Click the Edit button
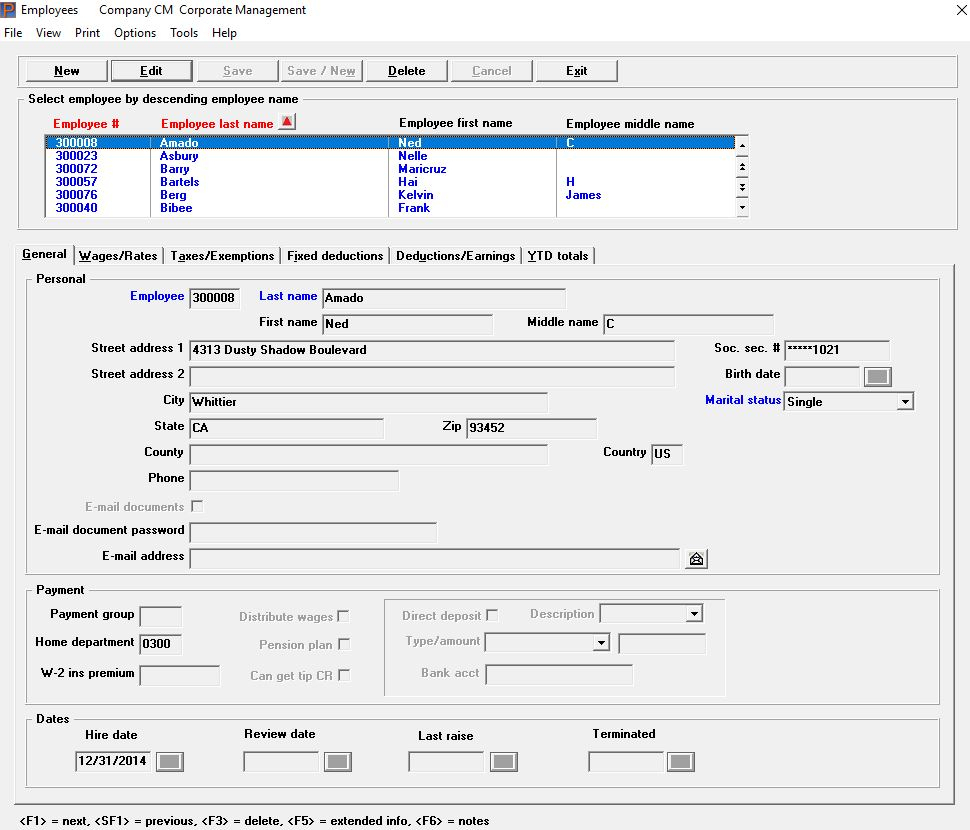 click(151, 71)
